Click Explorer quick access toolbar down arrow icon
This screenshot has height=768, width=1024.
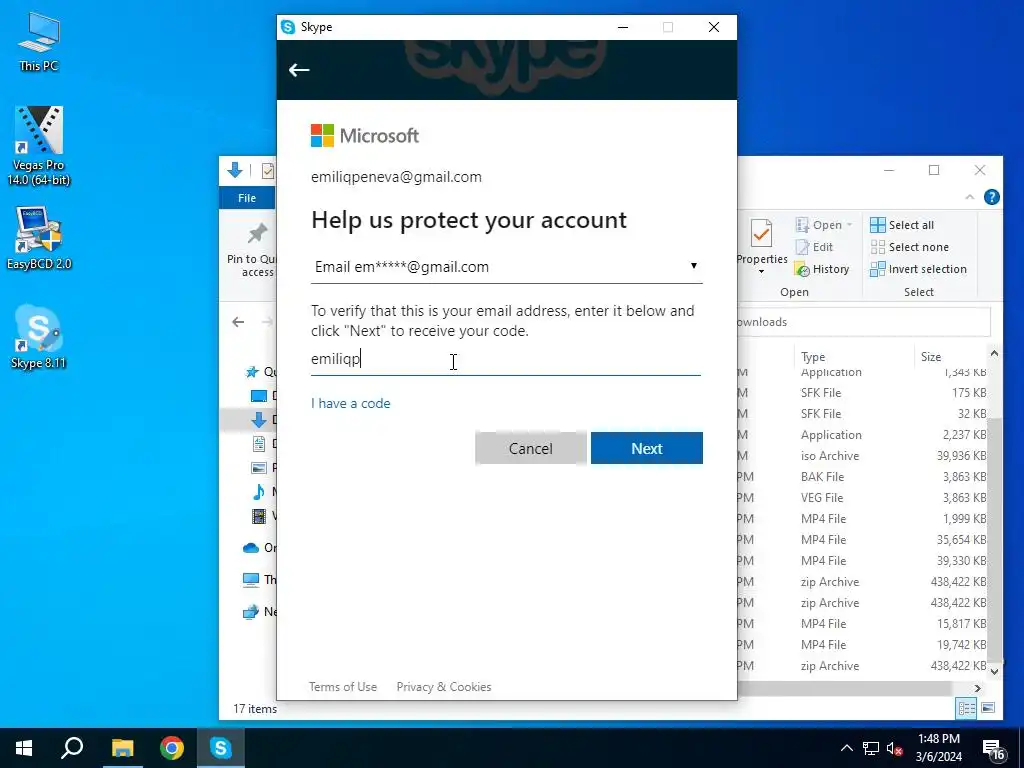pyautogui.click(x=235, y=170)
